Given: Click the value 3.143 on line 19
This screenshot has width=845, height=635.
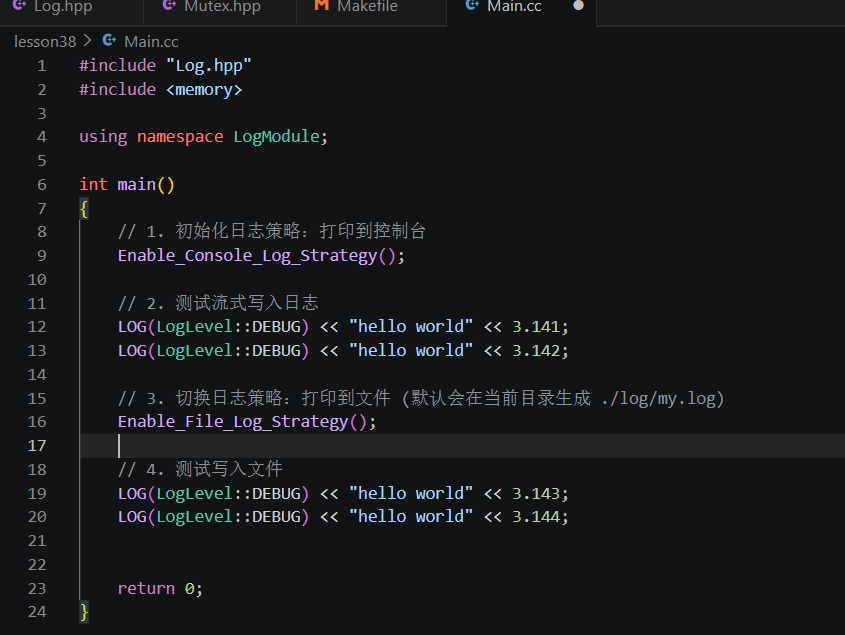Looking at the screenshot, I should point(536,493).
